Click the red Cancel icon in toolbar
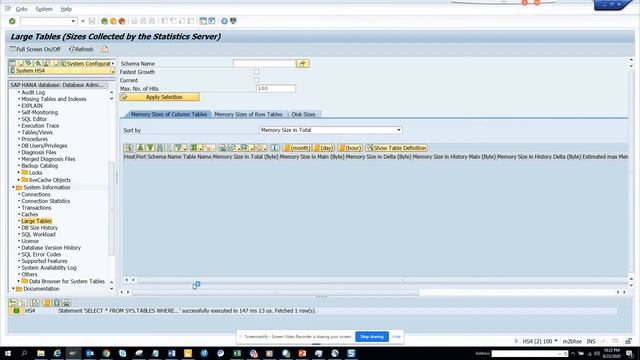The image size is (640, 360). coord(122,21)
